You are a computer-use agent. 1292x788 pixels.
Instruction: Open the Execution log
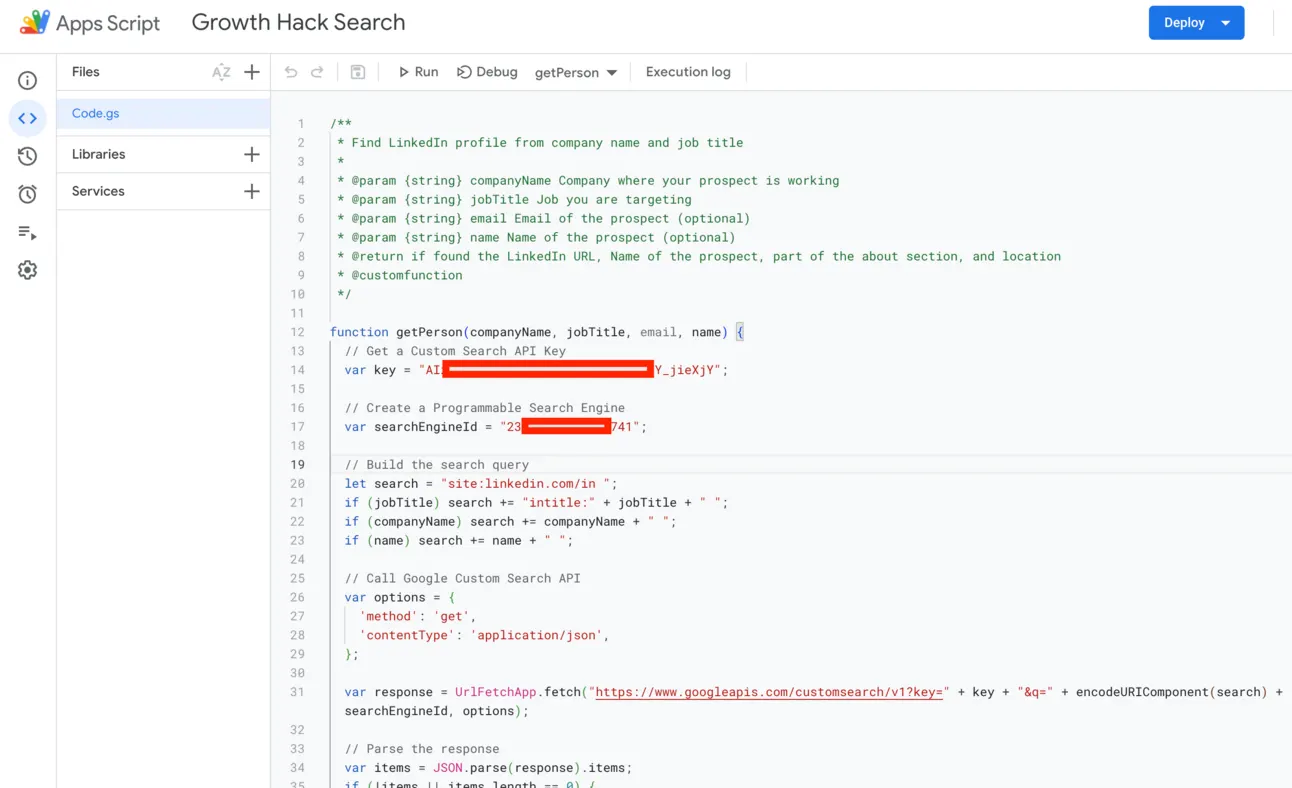pos(688,72)
